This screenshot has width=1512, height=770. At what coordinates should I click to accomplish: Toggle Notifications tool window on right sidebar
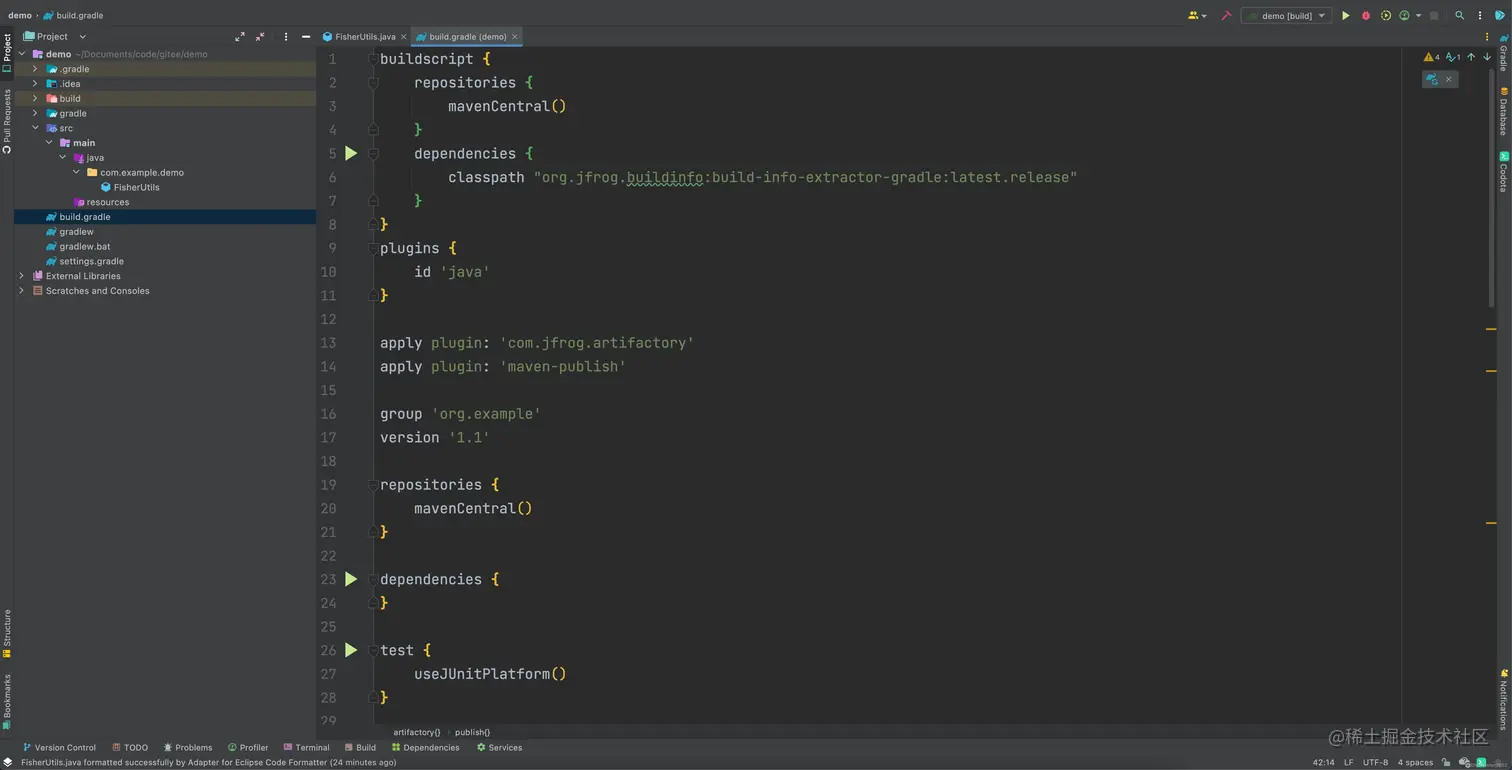point(1504,700)
